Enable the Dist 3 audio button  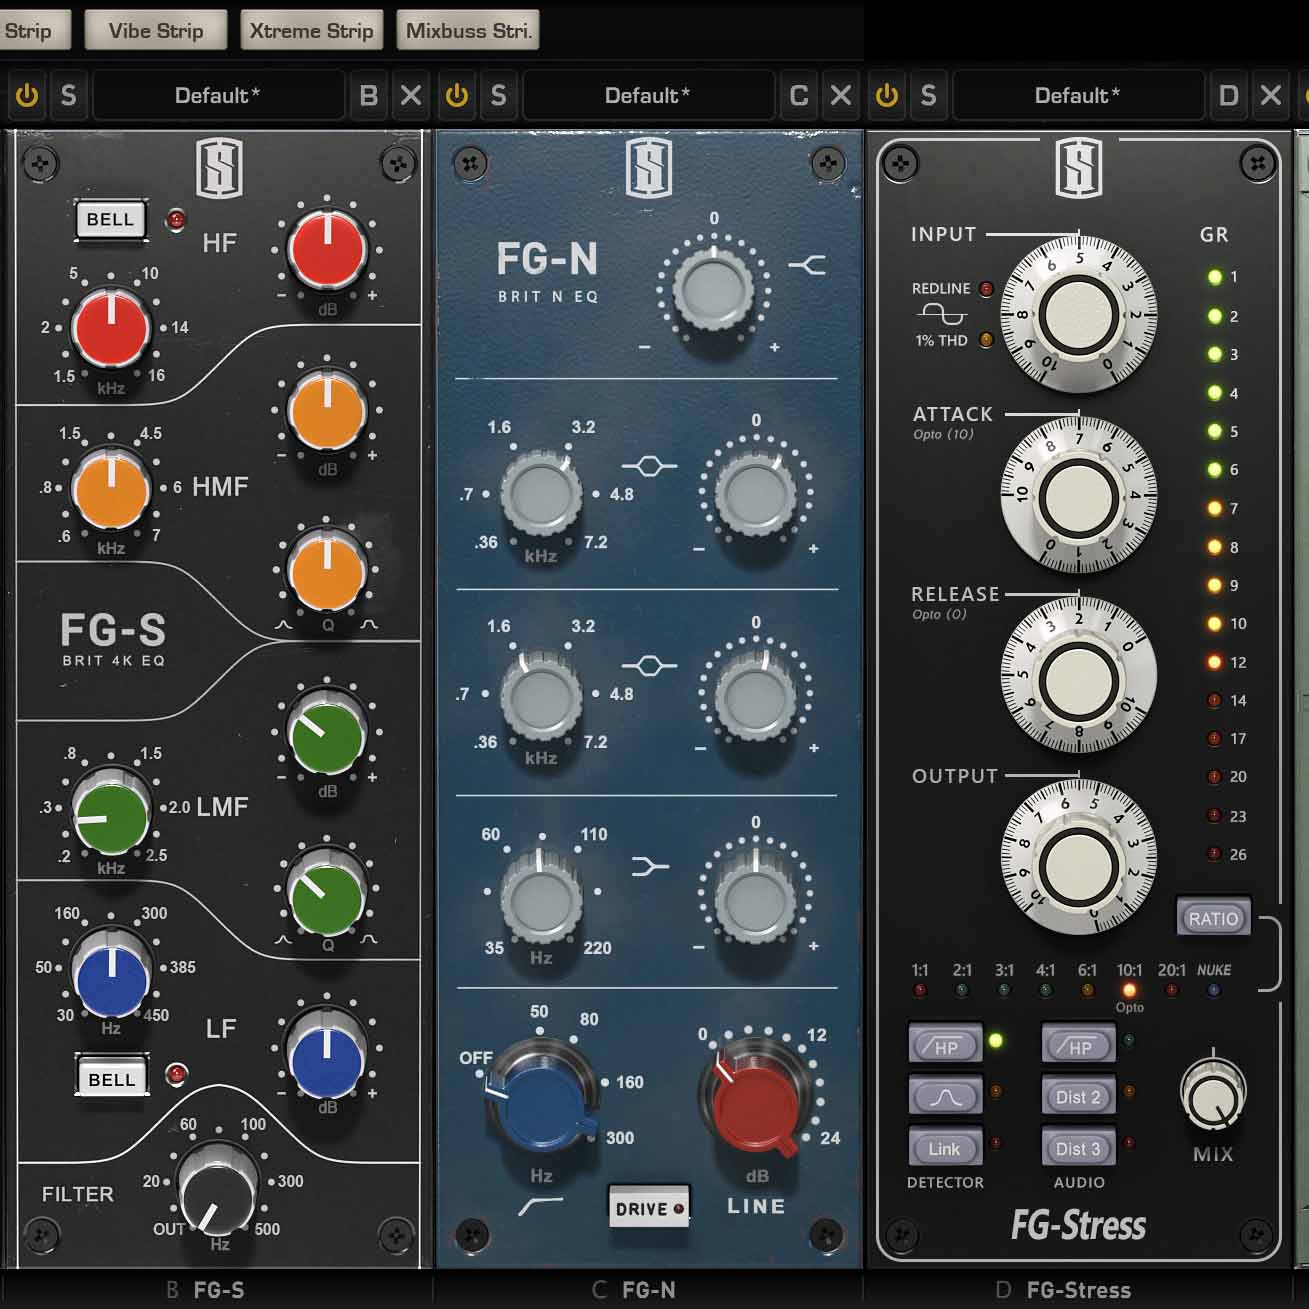pyautogui.click(x=1078, y=1148)
